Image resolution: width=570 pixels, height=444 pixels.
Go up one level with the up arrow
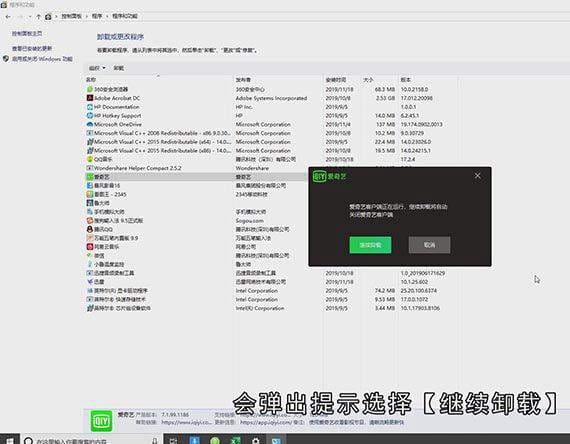(x=38, y=16)
